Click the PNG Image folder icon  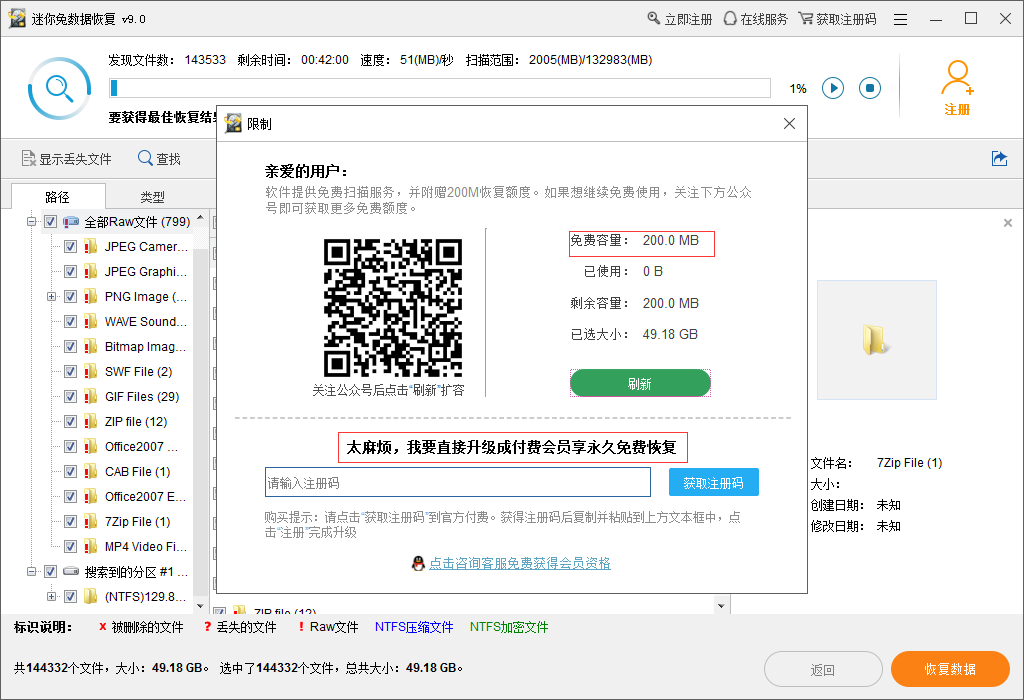pos(90,296)
